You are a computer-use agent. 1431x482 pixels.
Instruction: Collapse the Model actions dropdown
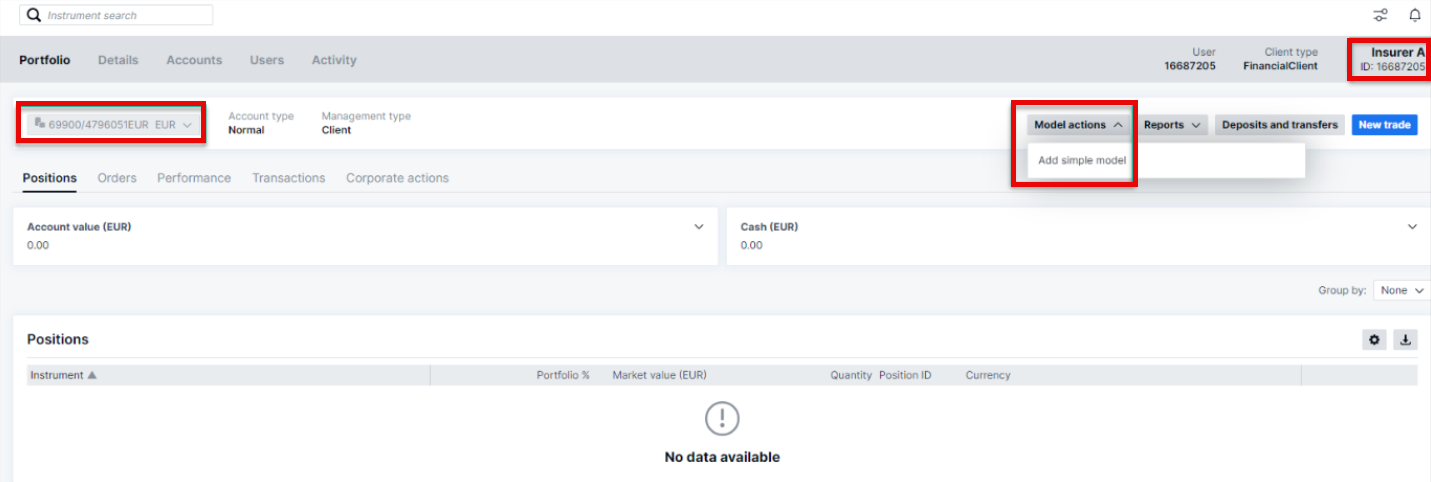(1078, 125)
